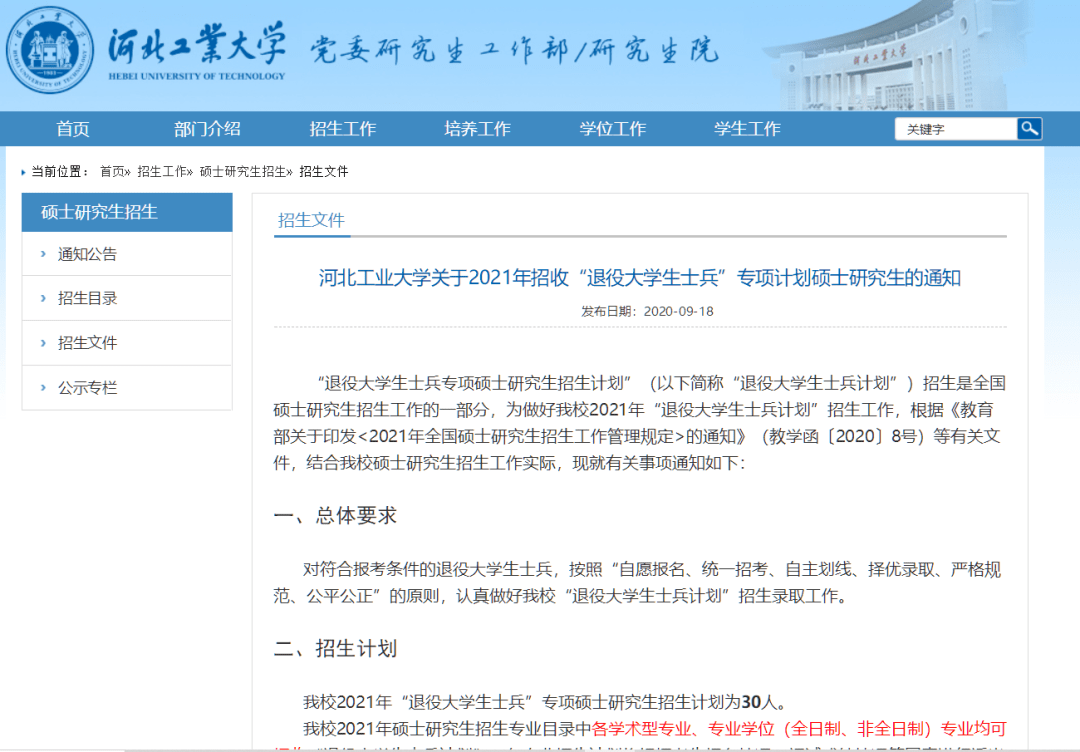The image size is (1080, 752).
Task: Click the magnifying glass search icon
Action: [x=1029, y=128]
